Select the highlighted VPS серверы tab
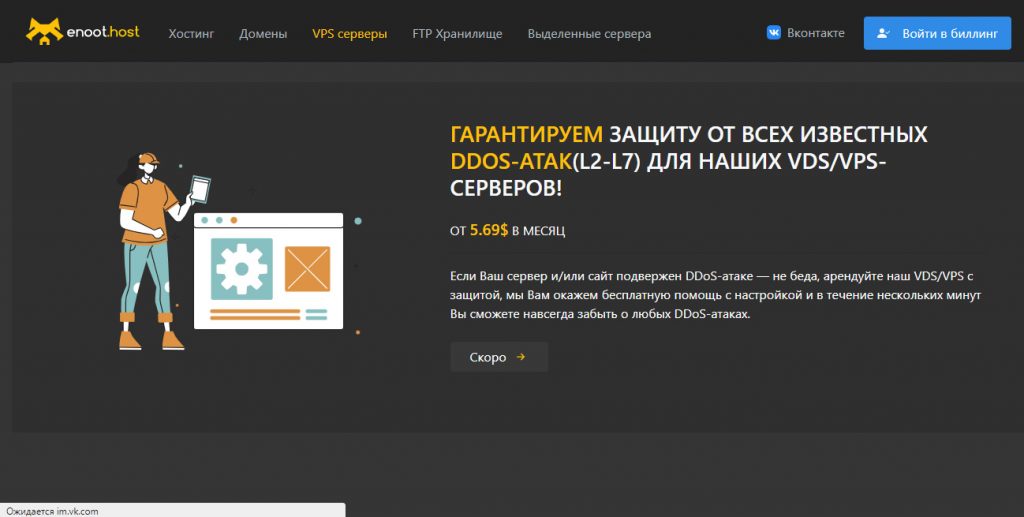The image size is (1024, 517). [349, 33]
